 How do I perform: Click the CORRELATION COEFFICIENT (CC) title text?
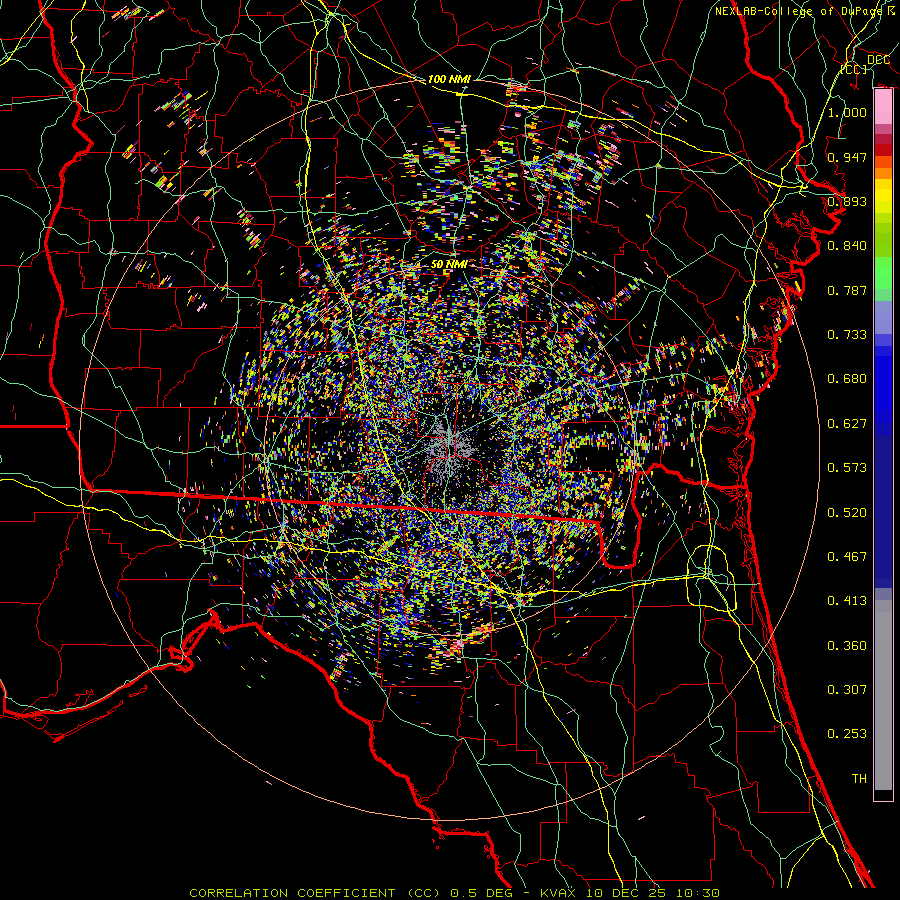[x=315, y=893]
